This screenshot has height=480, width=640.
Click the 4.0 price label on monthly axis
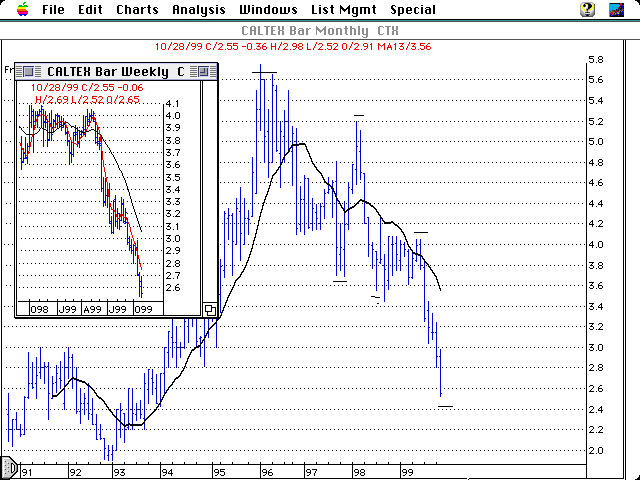pyautogui.click(x=596, y=244)
